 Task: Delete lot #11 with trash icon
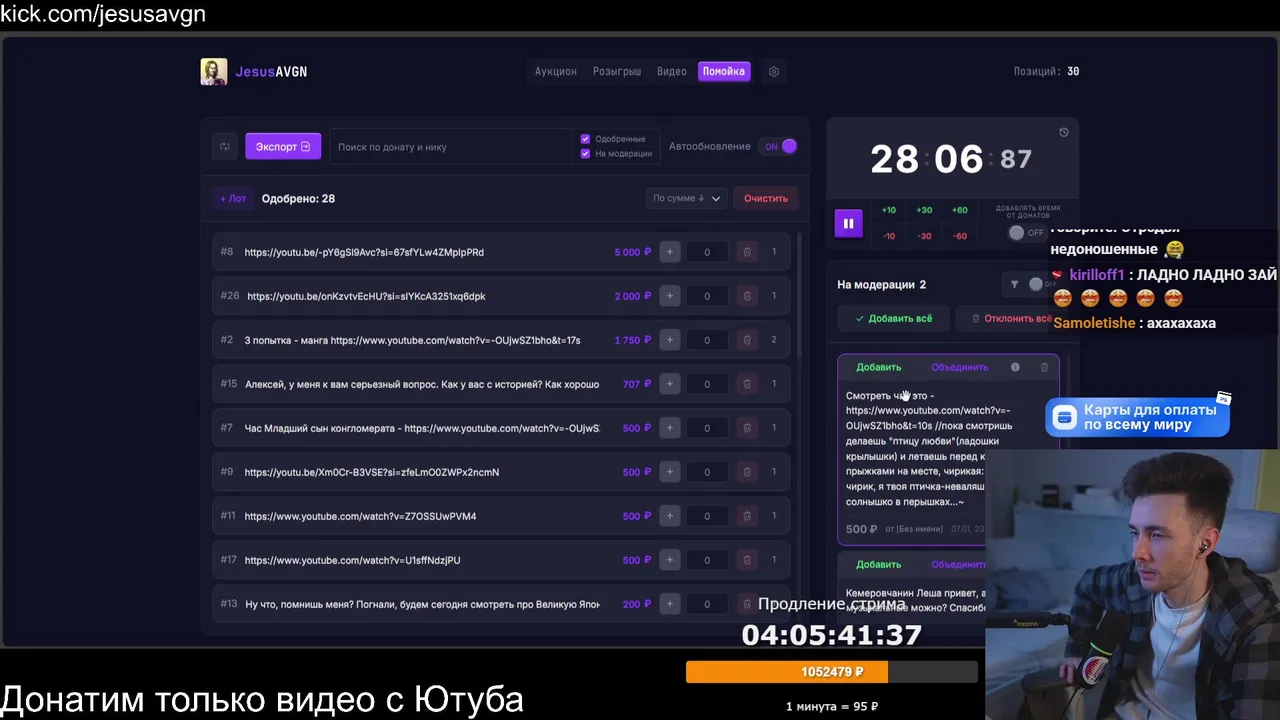[x=746, y=516]
